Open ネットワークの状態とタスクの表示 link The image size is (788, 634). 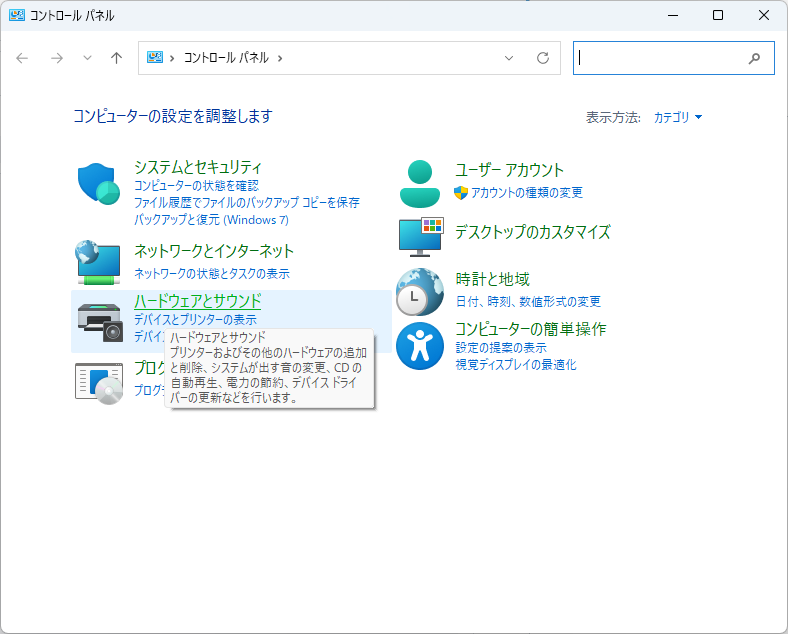pos(212,273)
